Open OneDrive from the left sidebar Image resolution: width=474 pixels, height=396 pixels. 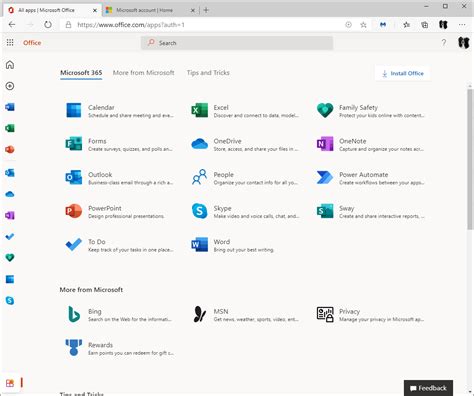point(10,194)
